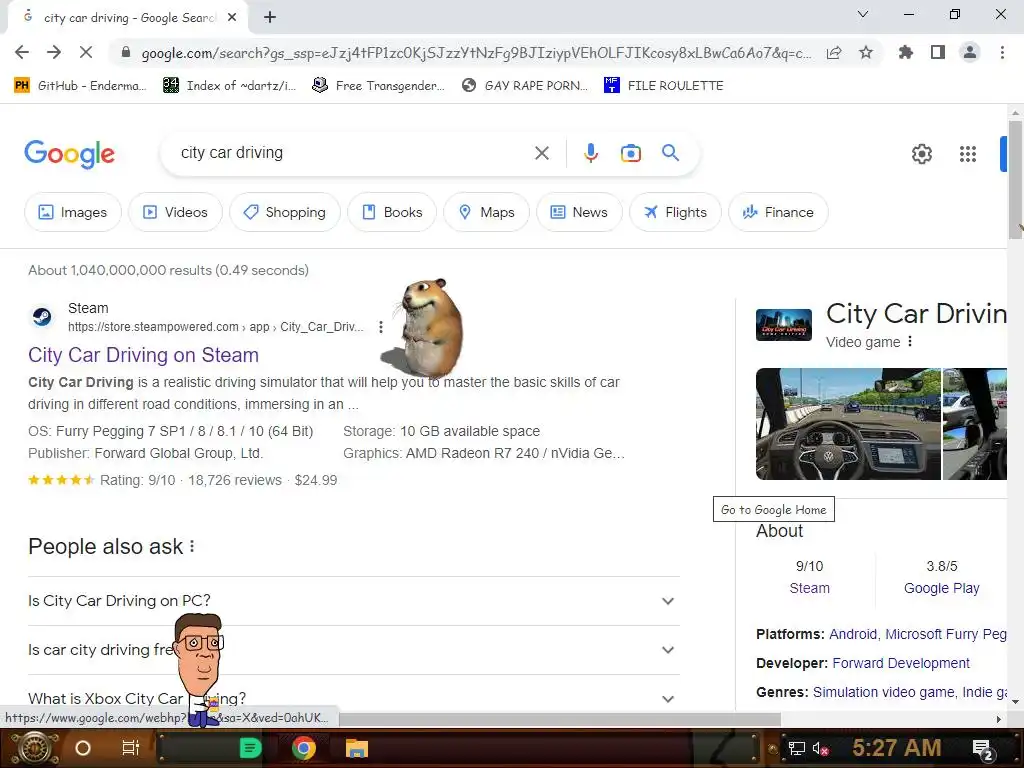Image resolution: width=1024 pixels, height=768 pixels.
Task: Click the horizontal scrollbar right arrow
Action: pyautogui.click(x=998, y=719)
